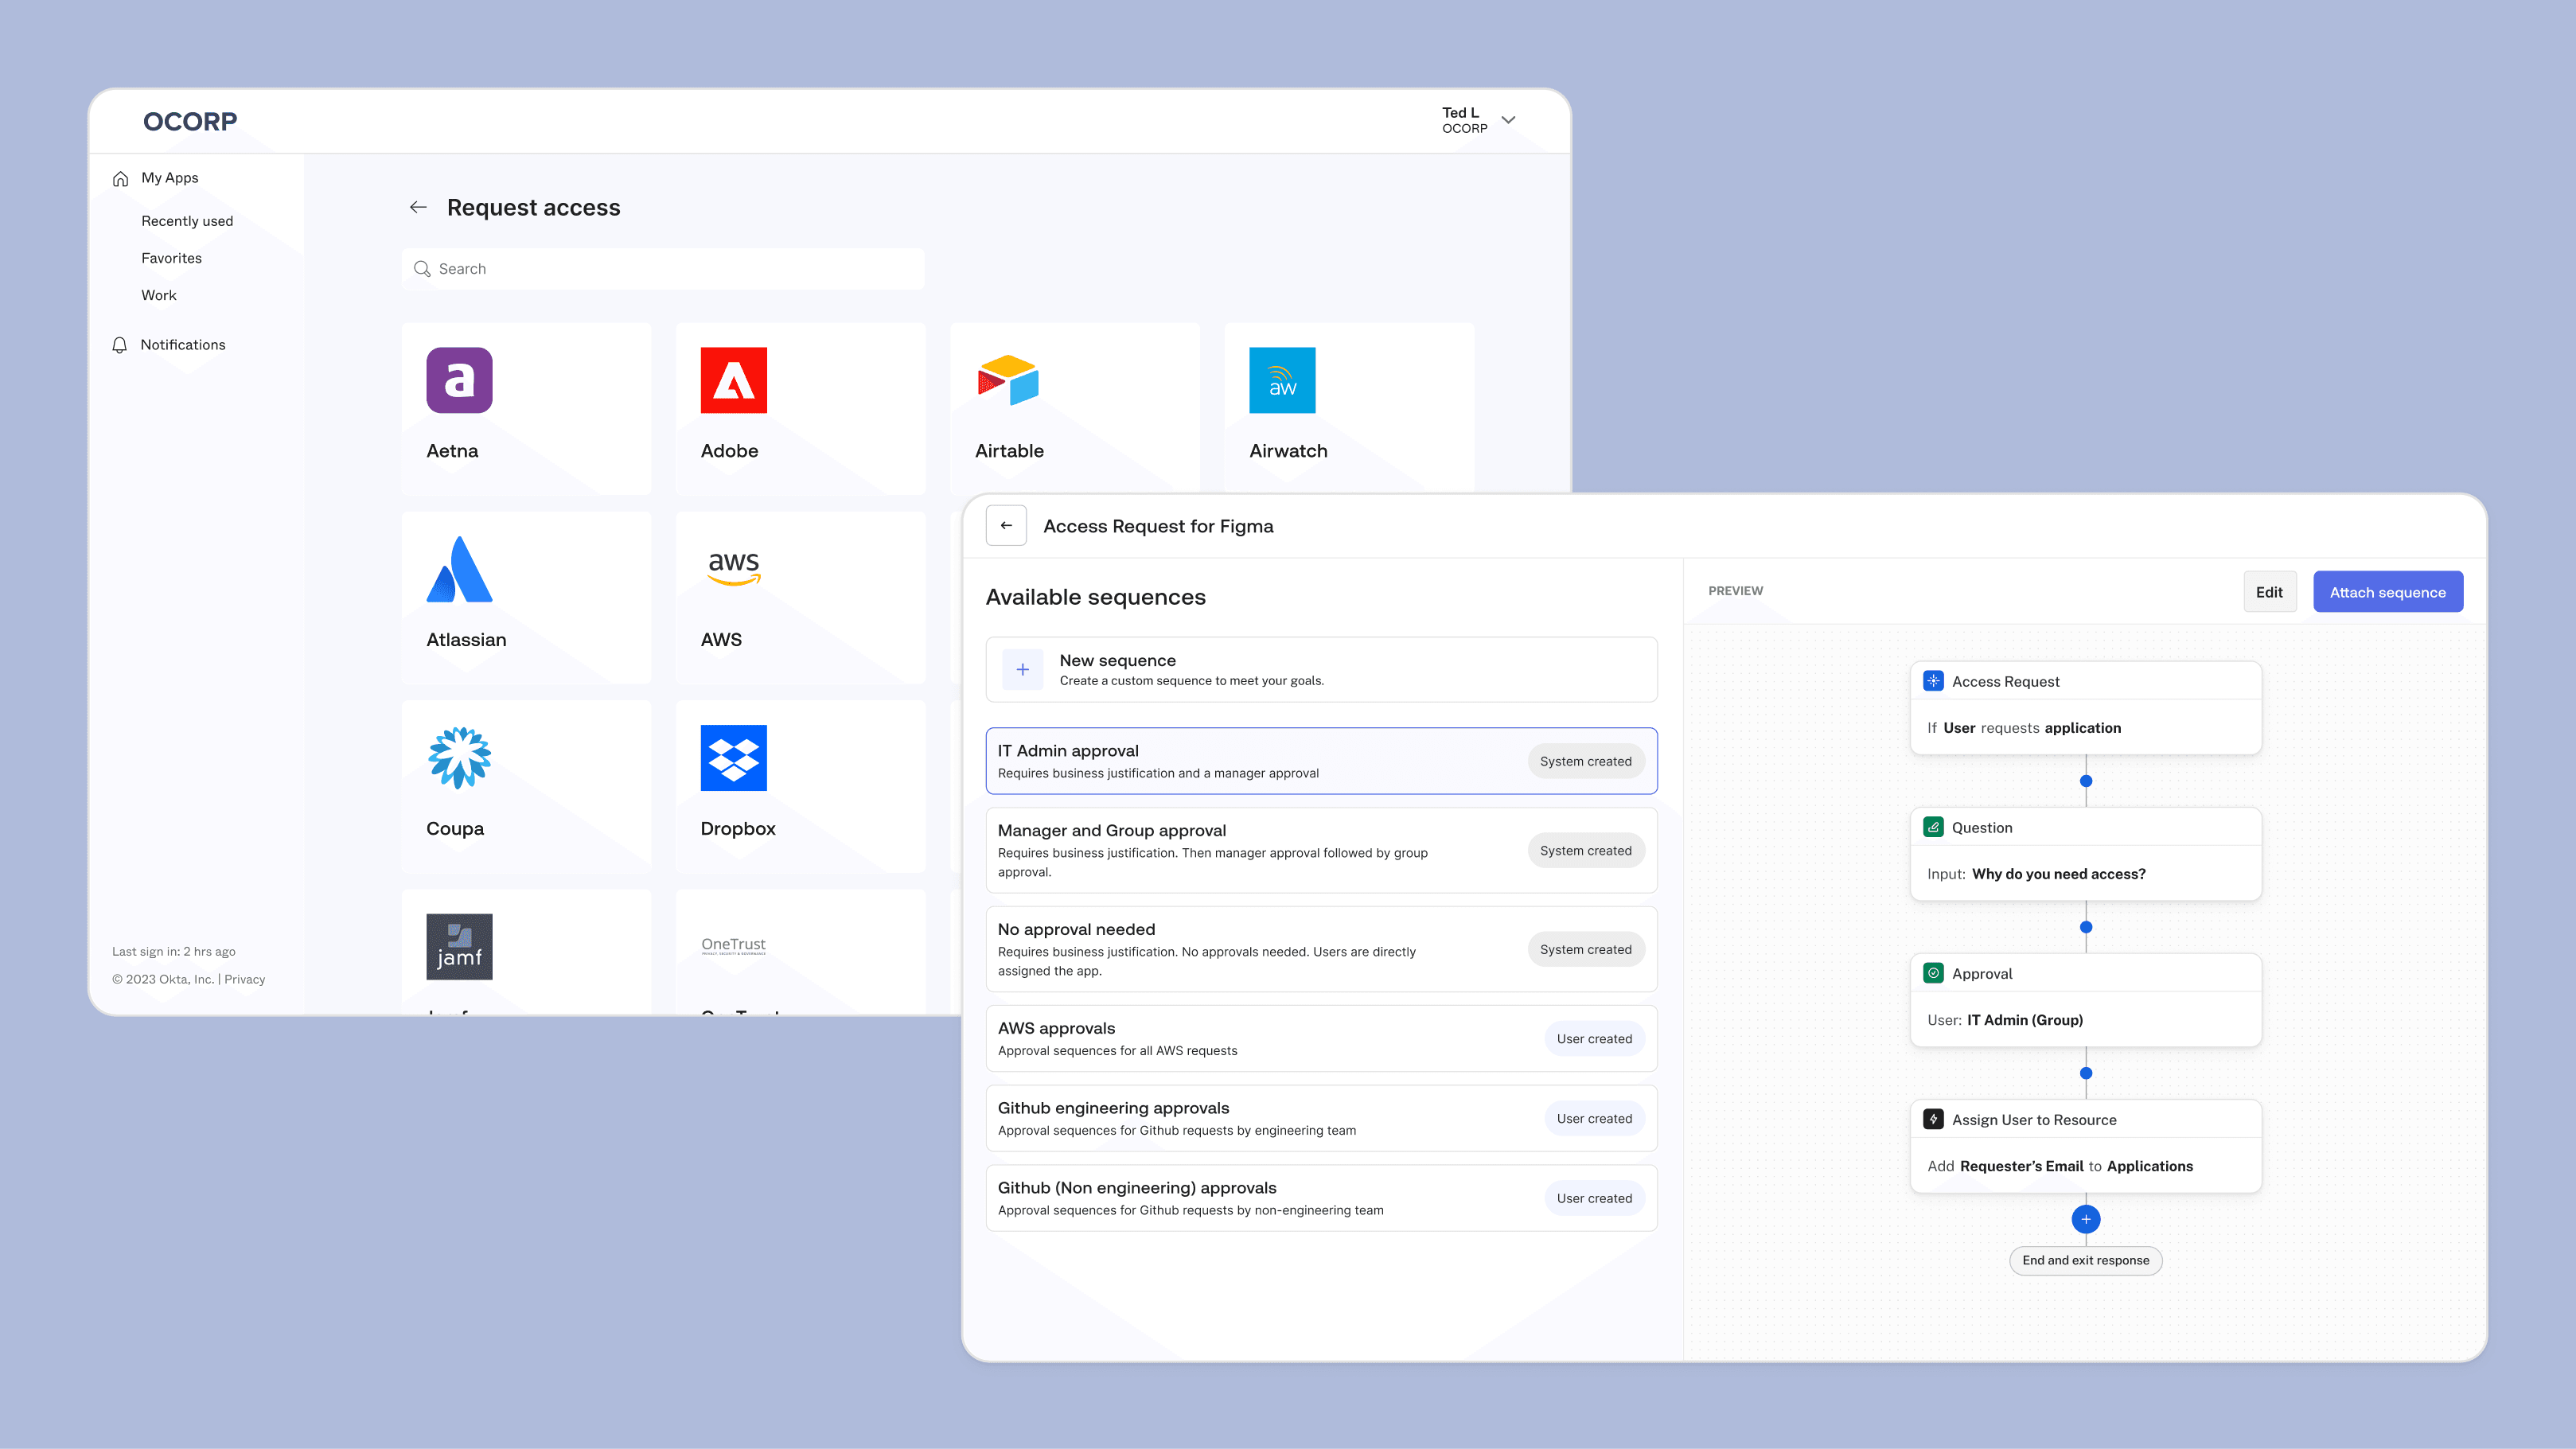Select the Manager and Group approval sequence

1322,850
